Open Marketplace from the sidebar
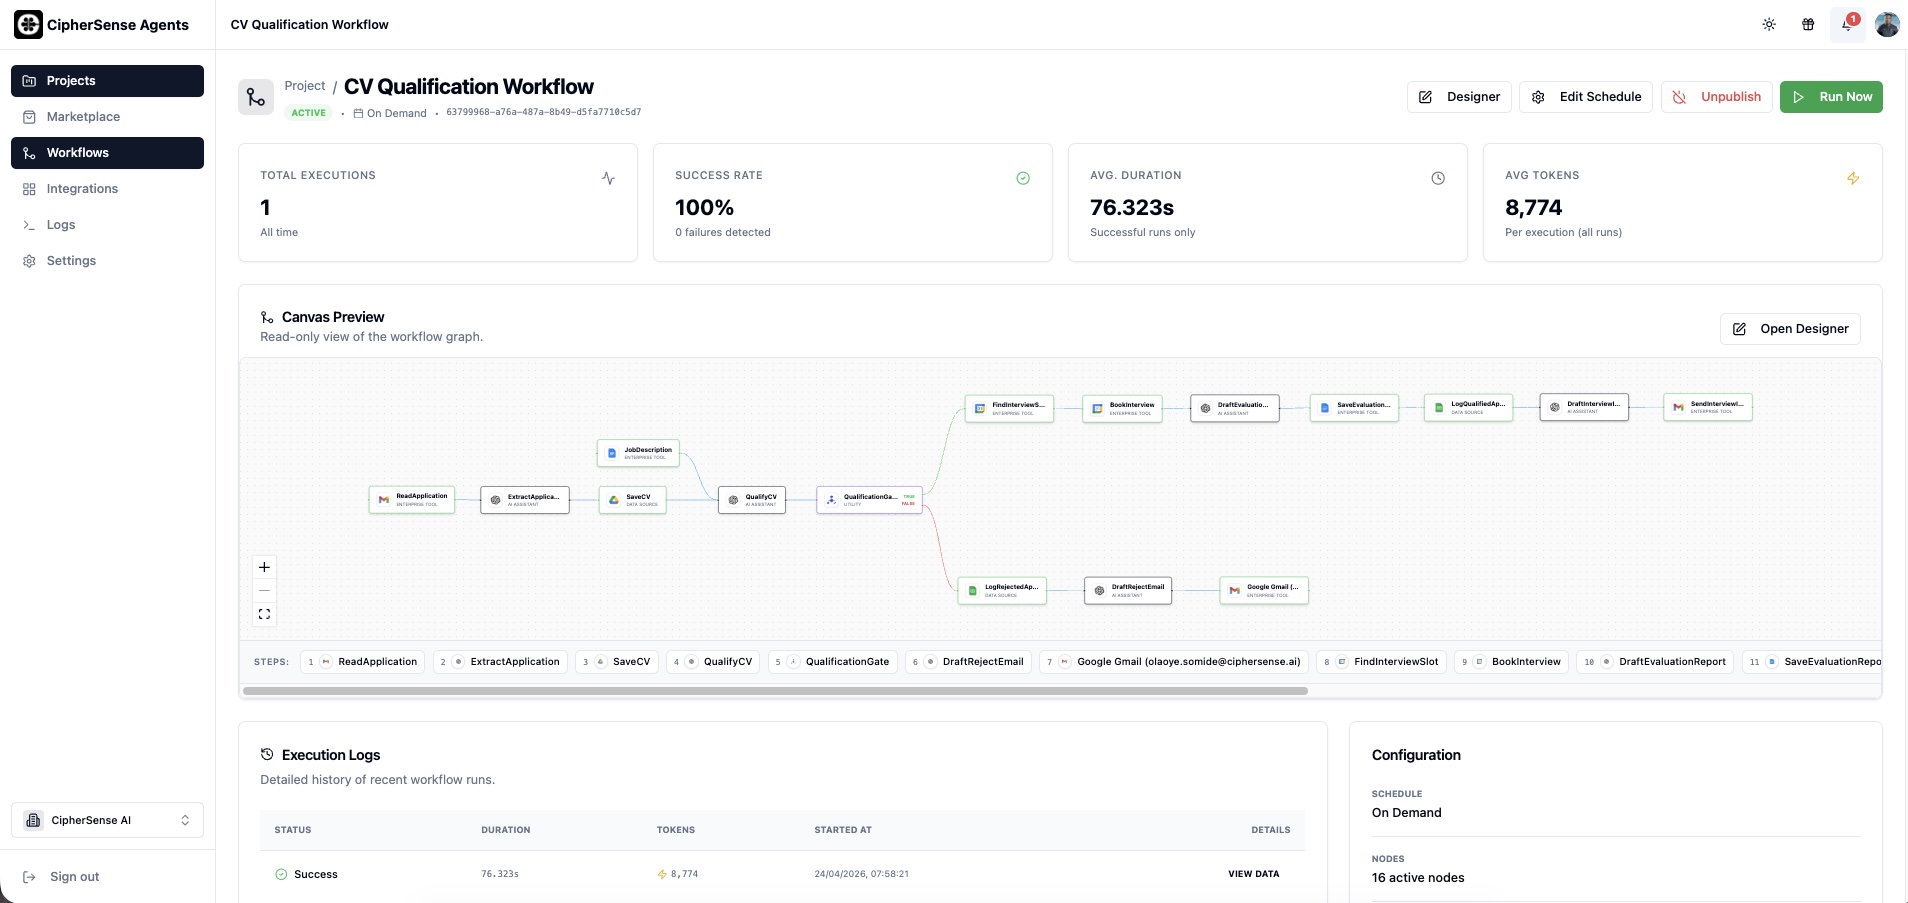The image size is (1908, 903). click(x=84, y=116)
